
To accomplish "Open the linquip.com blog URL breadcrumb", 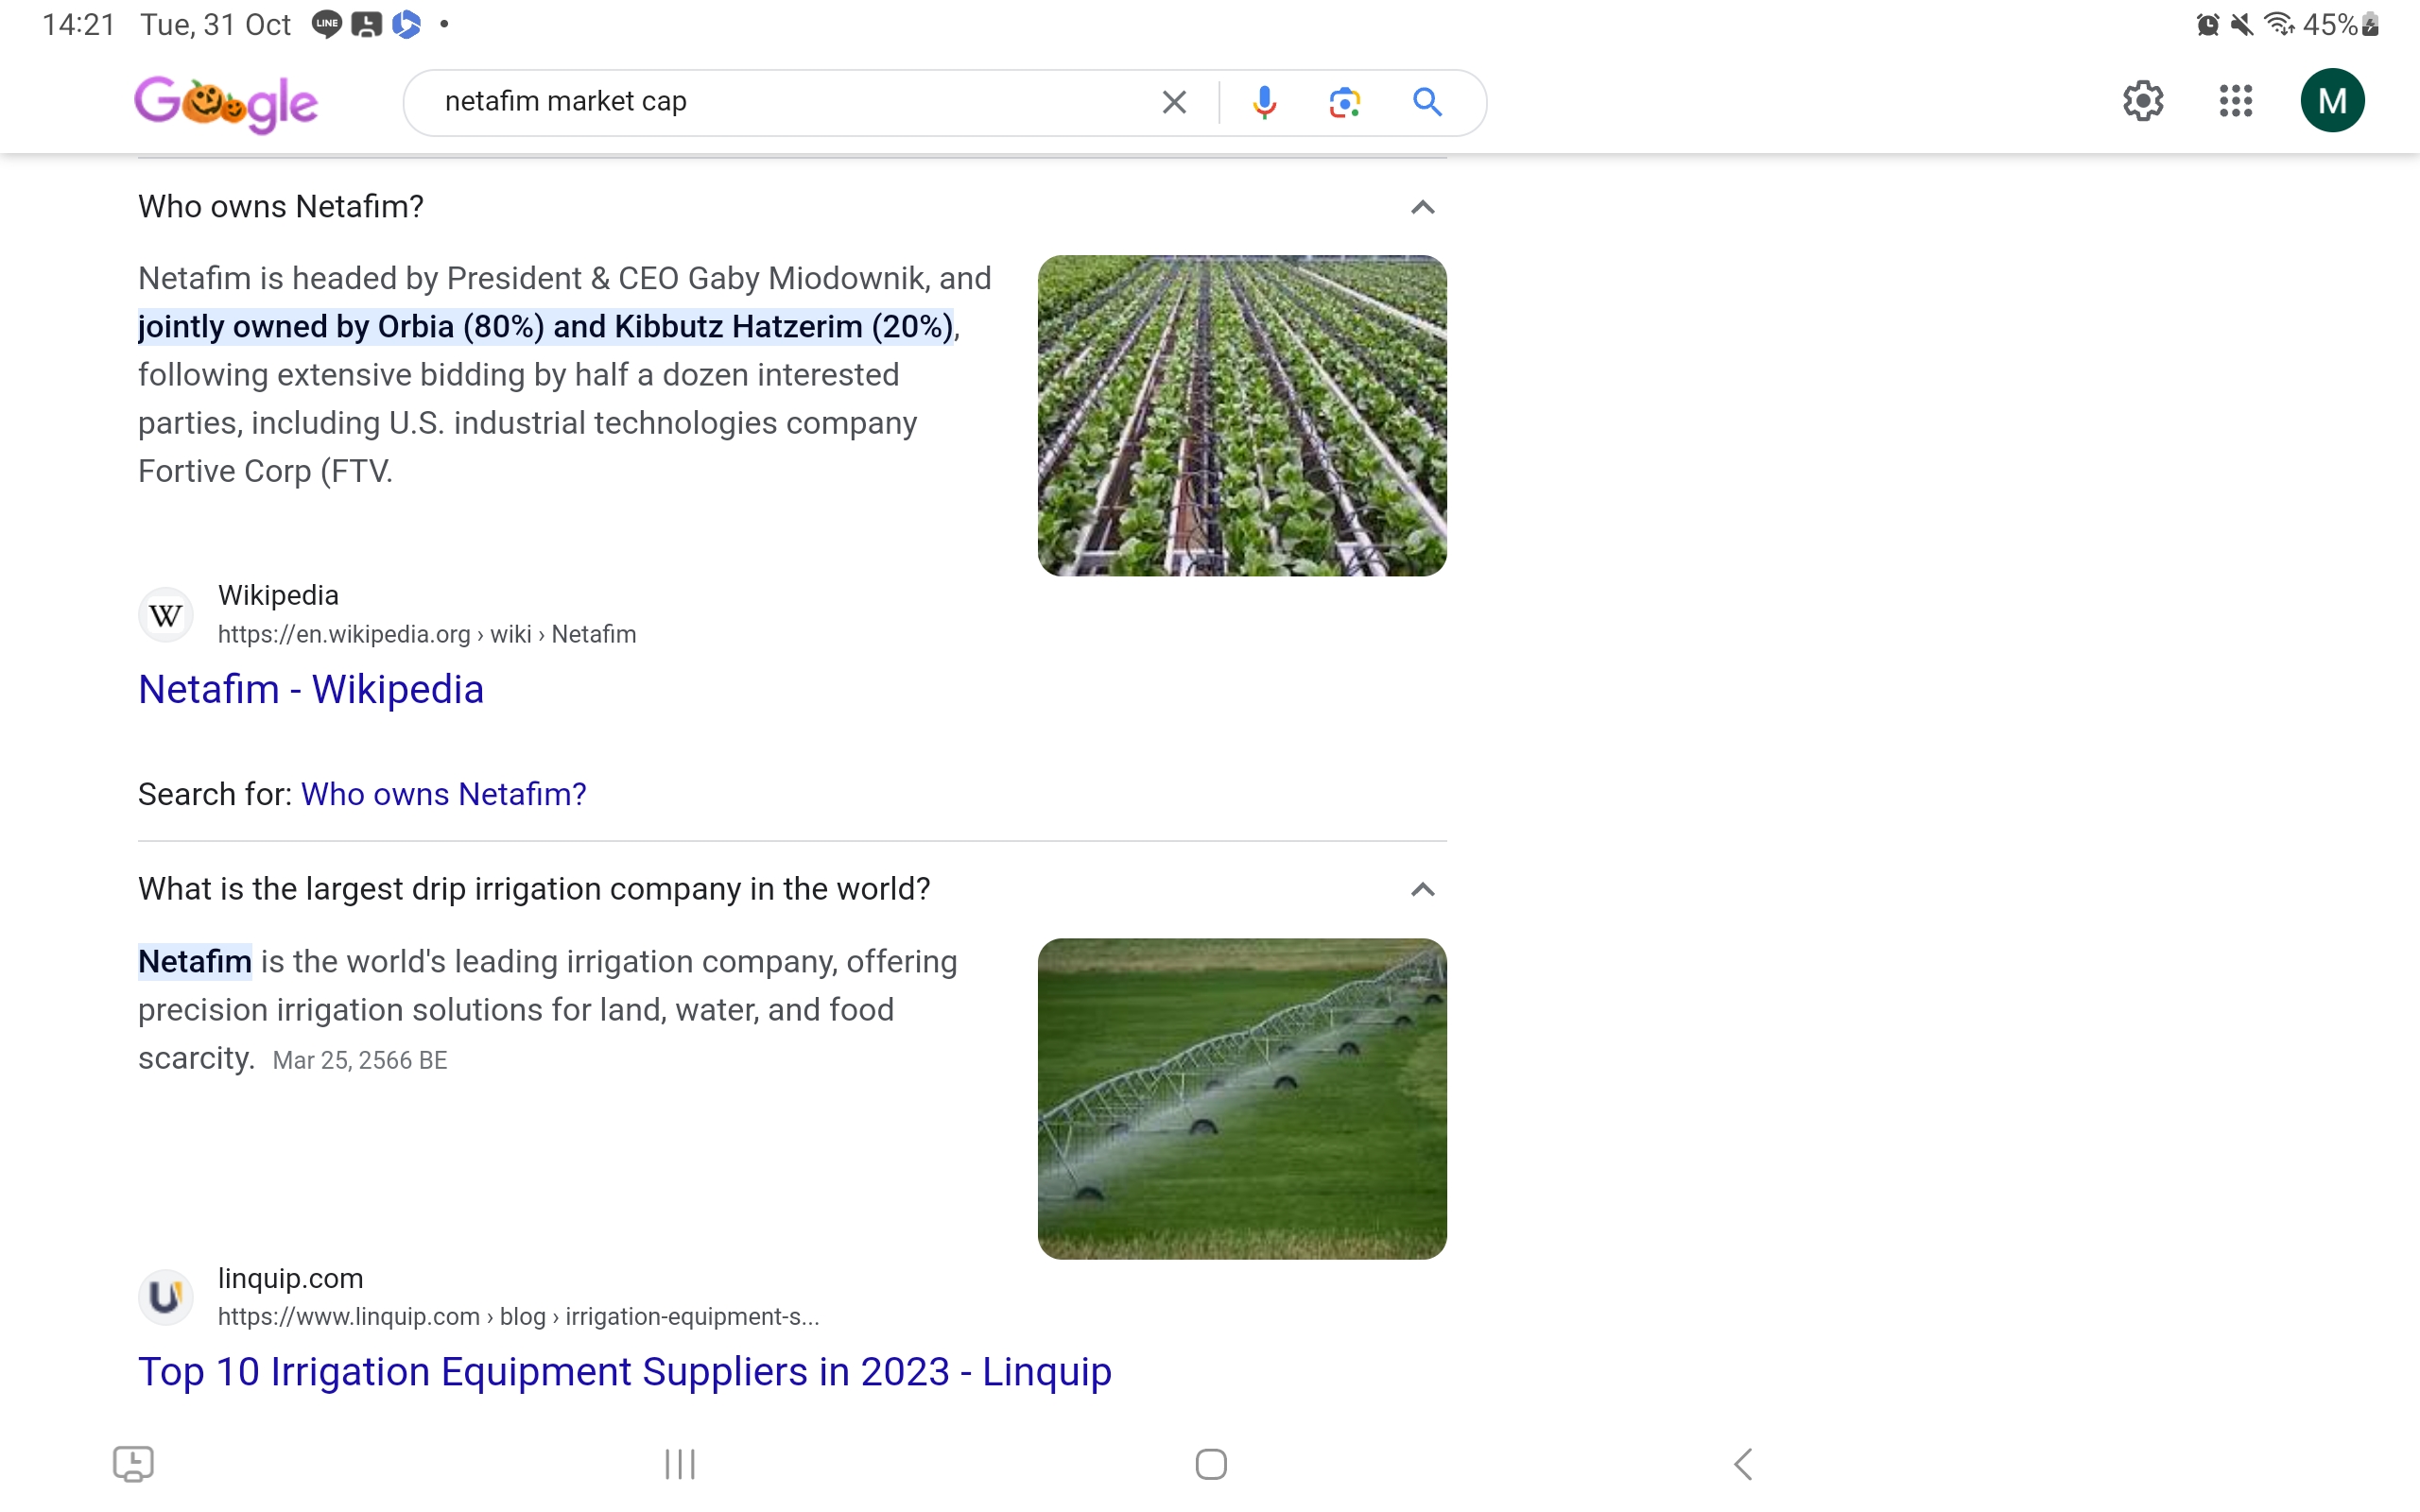I will click(x=518, y=1316).
